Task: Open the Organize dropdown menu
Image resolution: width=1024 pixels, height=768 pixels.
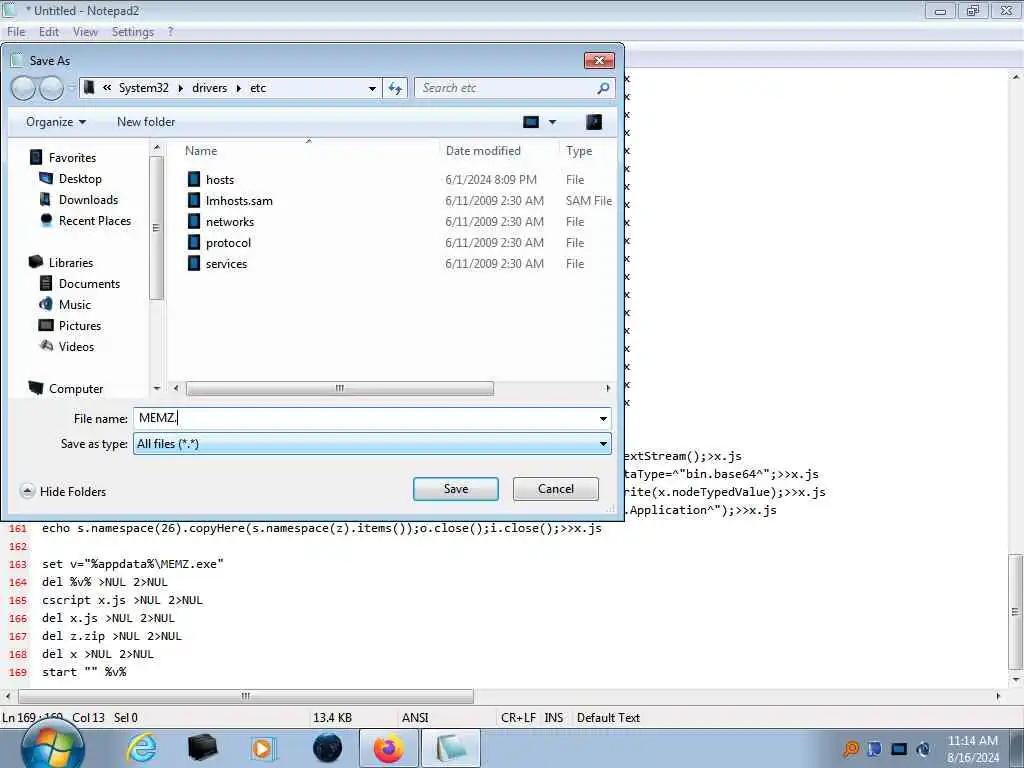Action: click(x=56, y=122)
